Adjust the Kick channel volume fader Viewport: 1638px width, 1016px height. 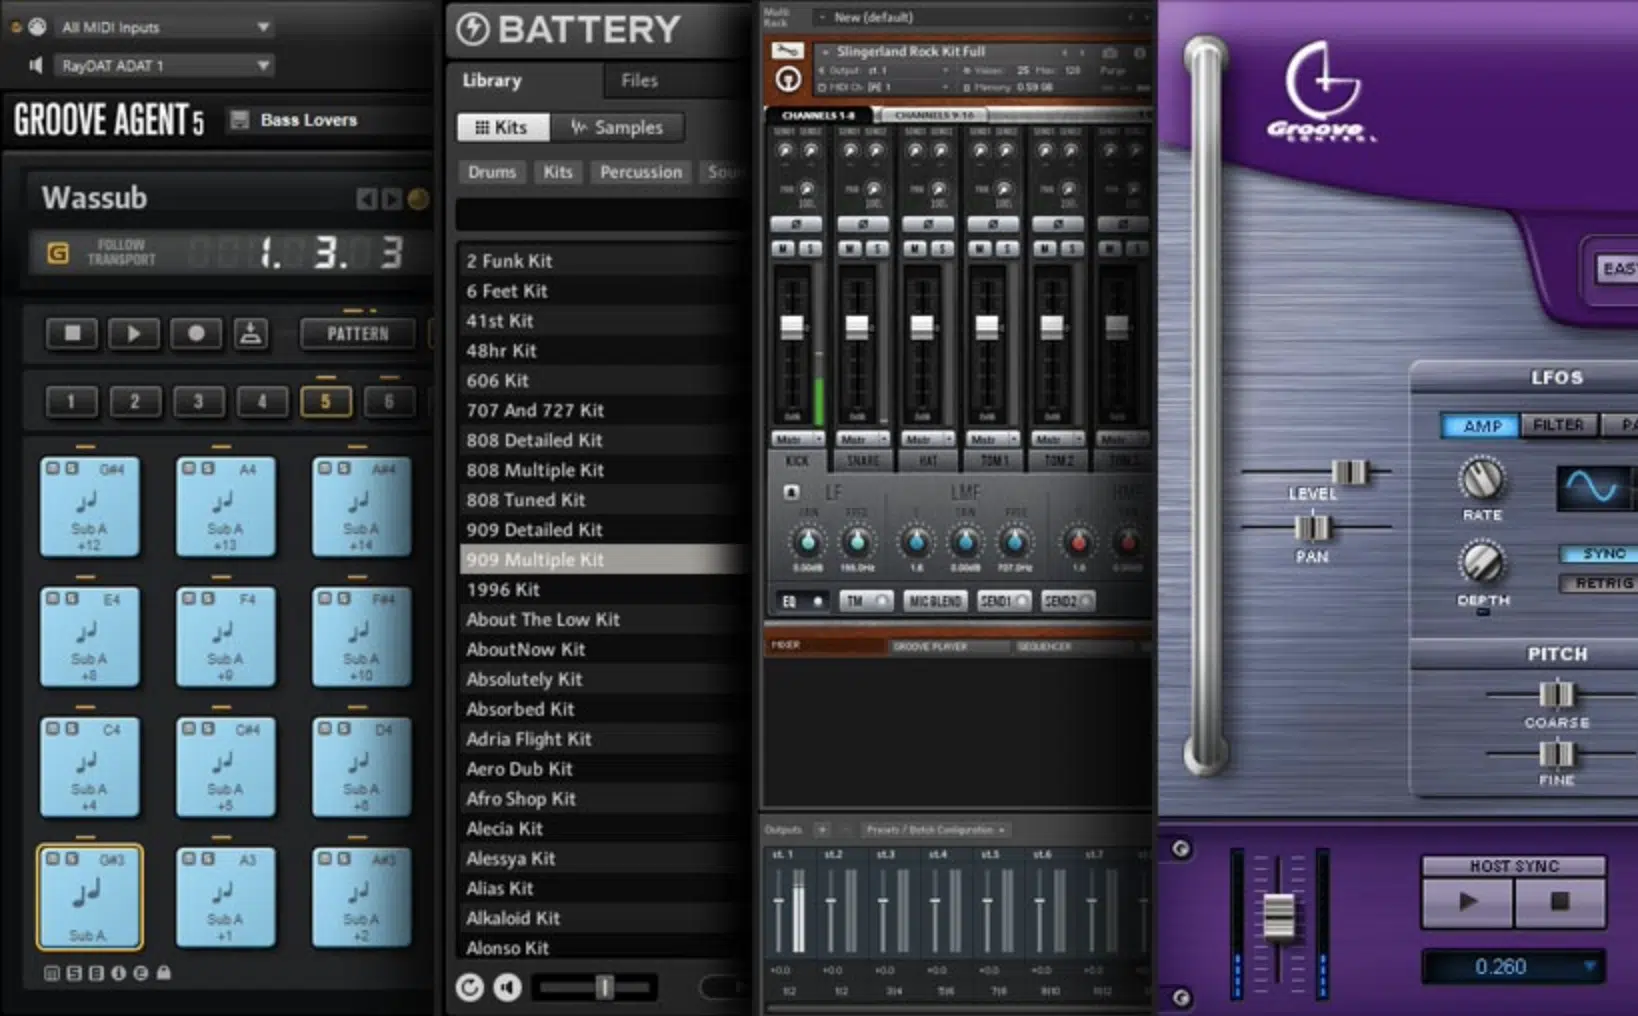point(792,326)
